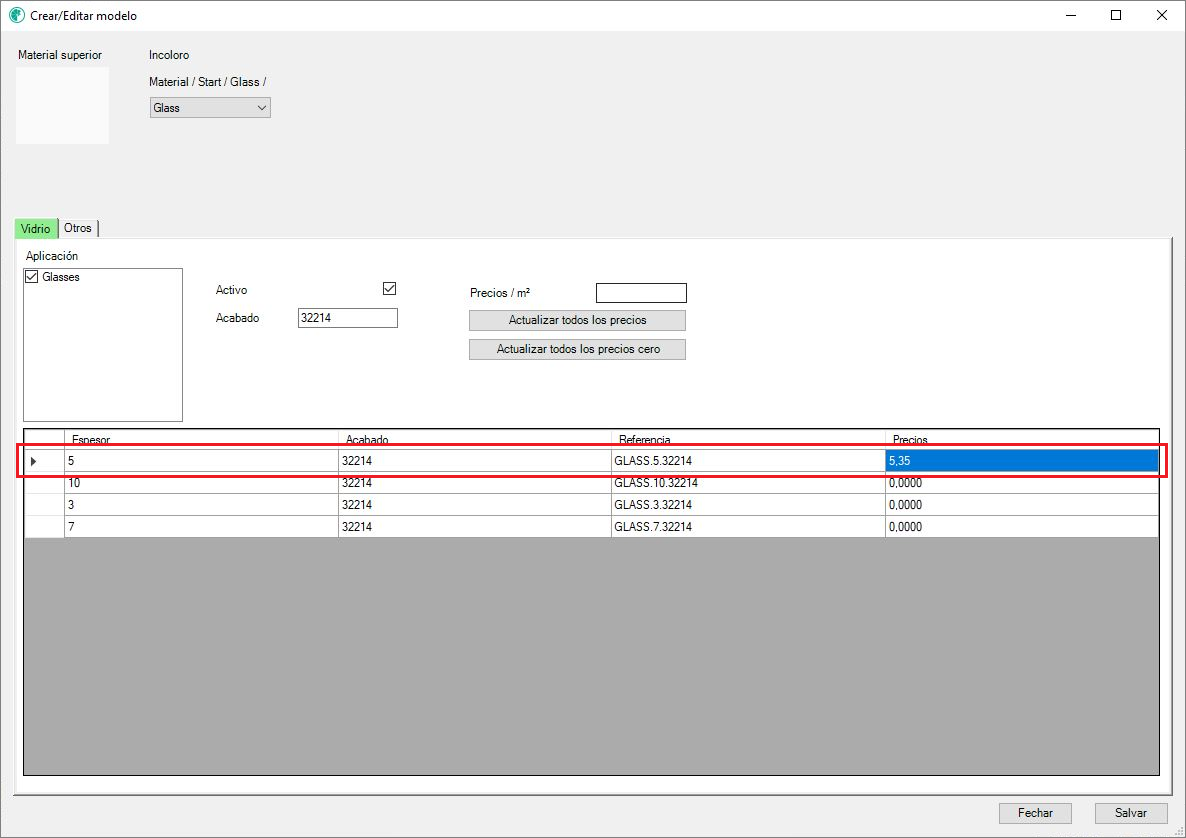Toggle the Glasses application checkbox

[32, 277]
